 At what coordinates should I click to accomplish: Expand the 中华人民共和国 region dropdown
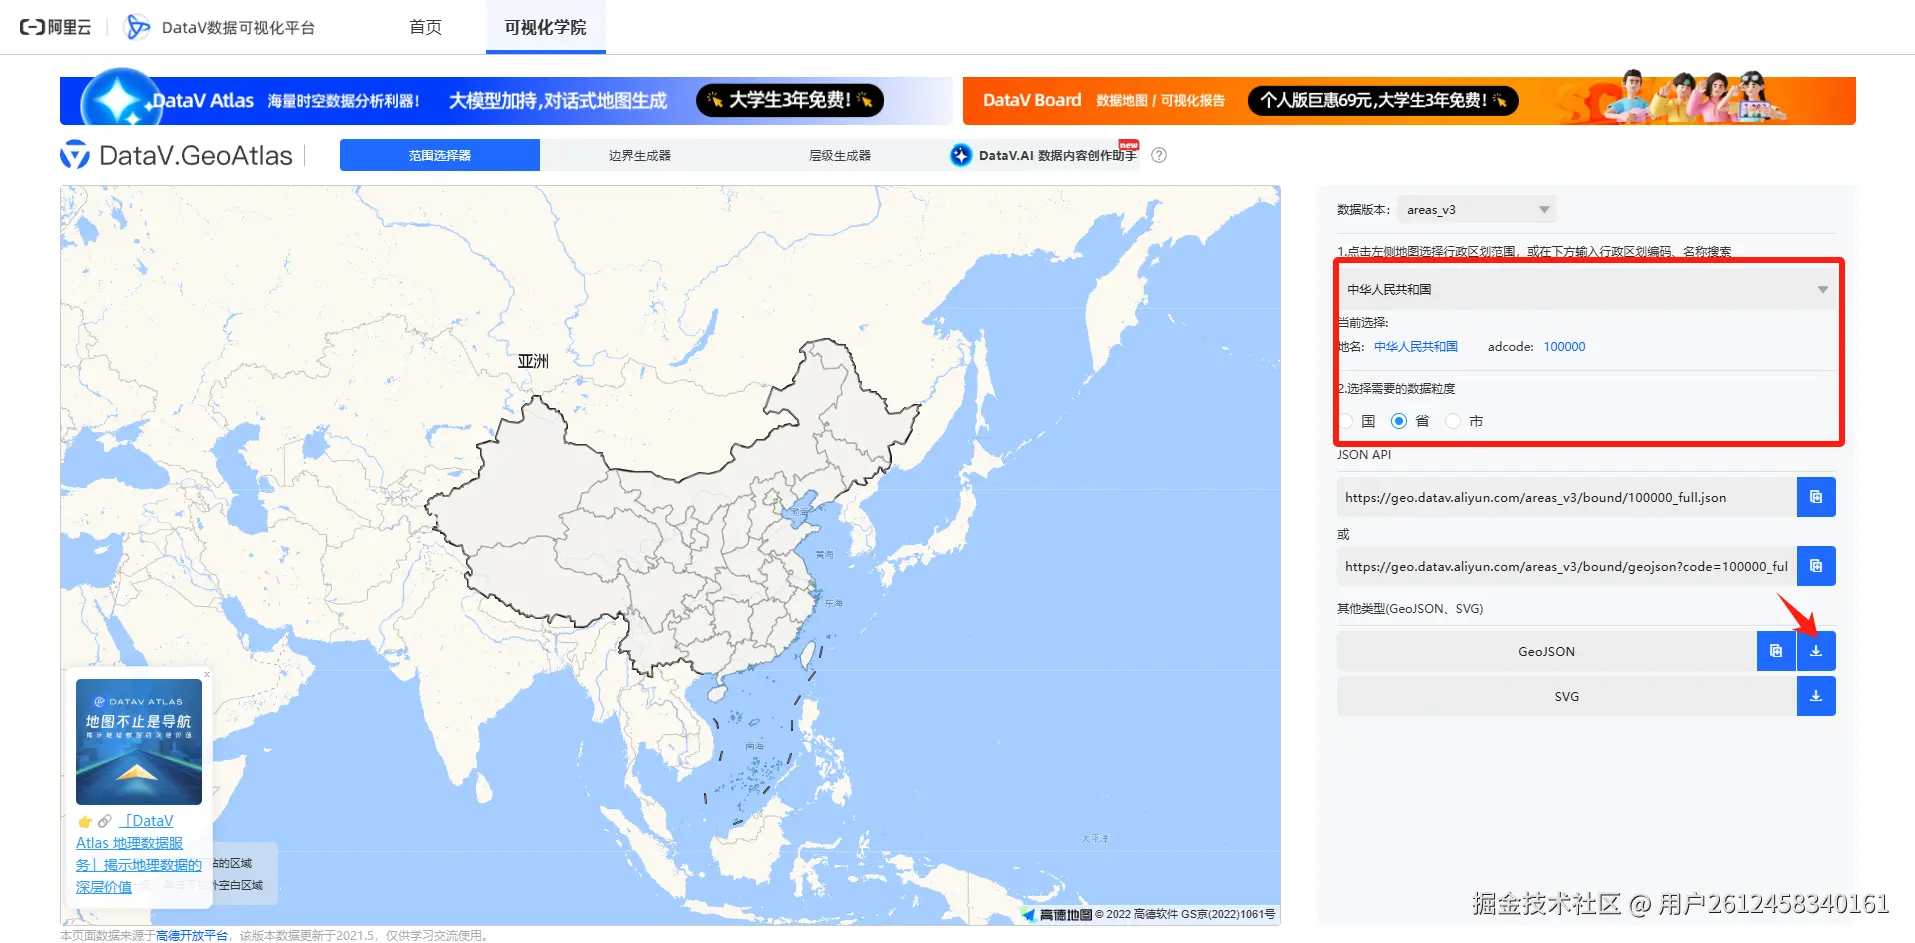click(1587, 289)
